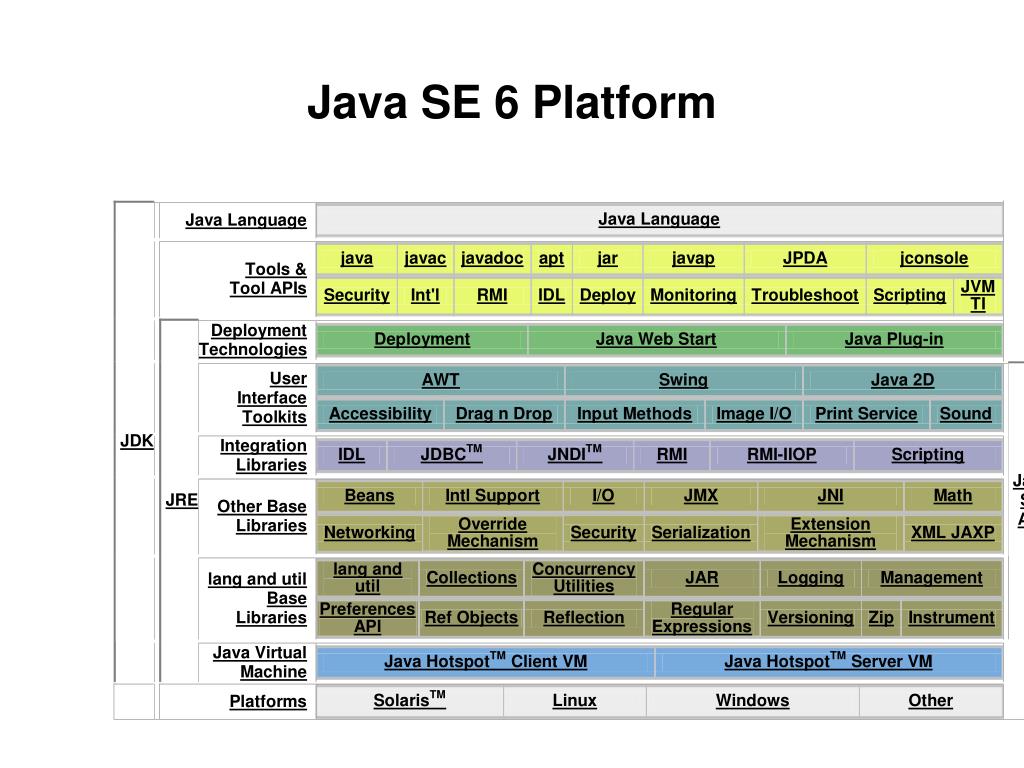Open the Deploy link
The height and width of the screenshot is (768, 1024).
[607, 295]
